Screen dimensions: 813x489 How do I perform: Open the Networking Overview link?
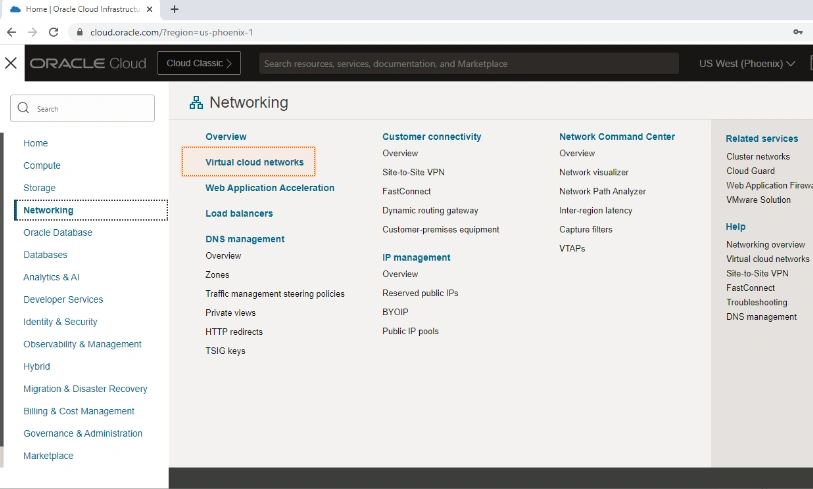226,136
